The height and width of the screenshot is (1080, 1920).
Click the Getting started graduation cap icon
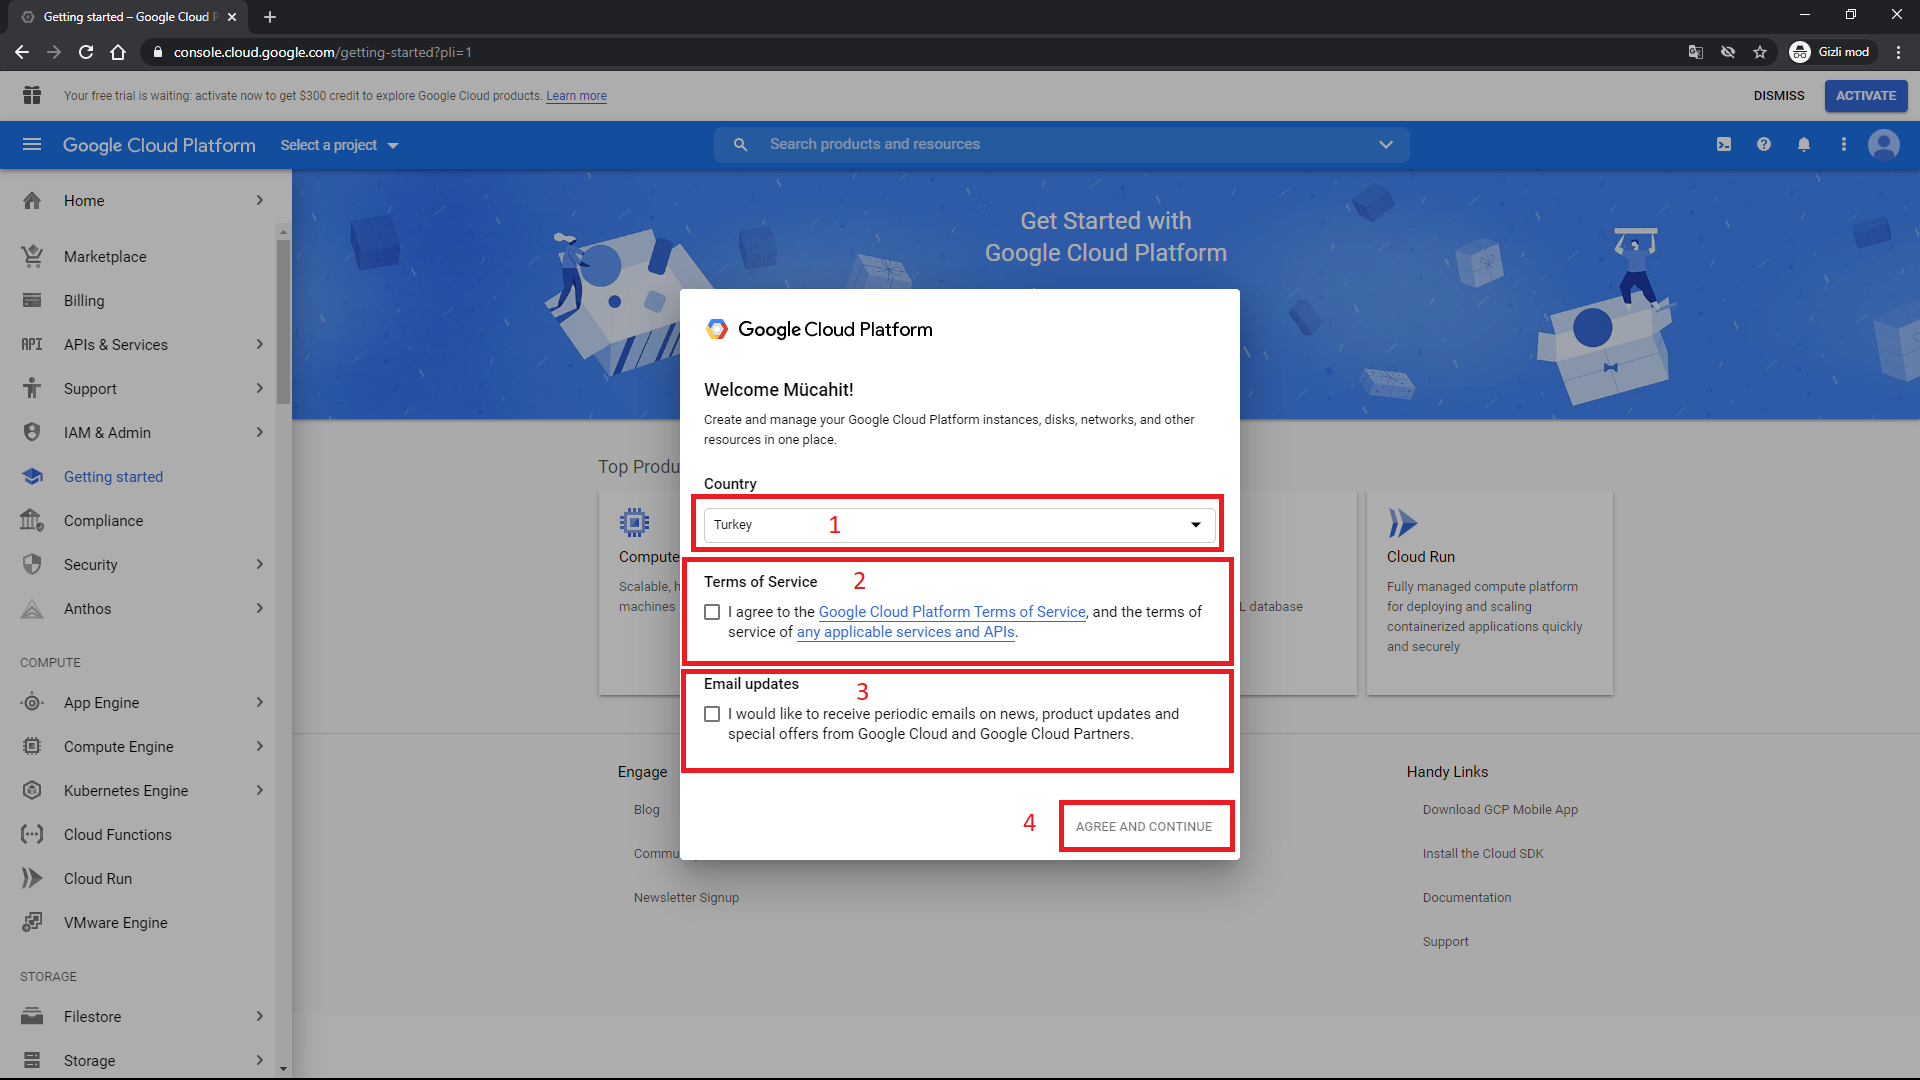(32, 476)
